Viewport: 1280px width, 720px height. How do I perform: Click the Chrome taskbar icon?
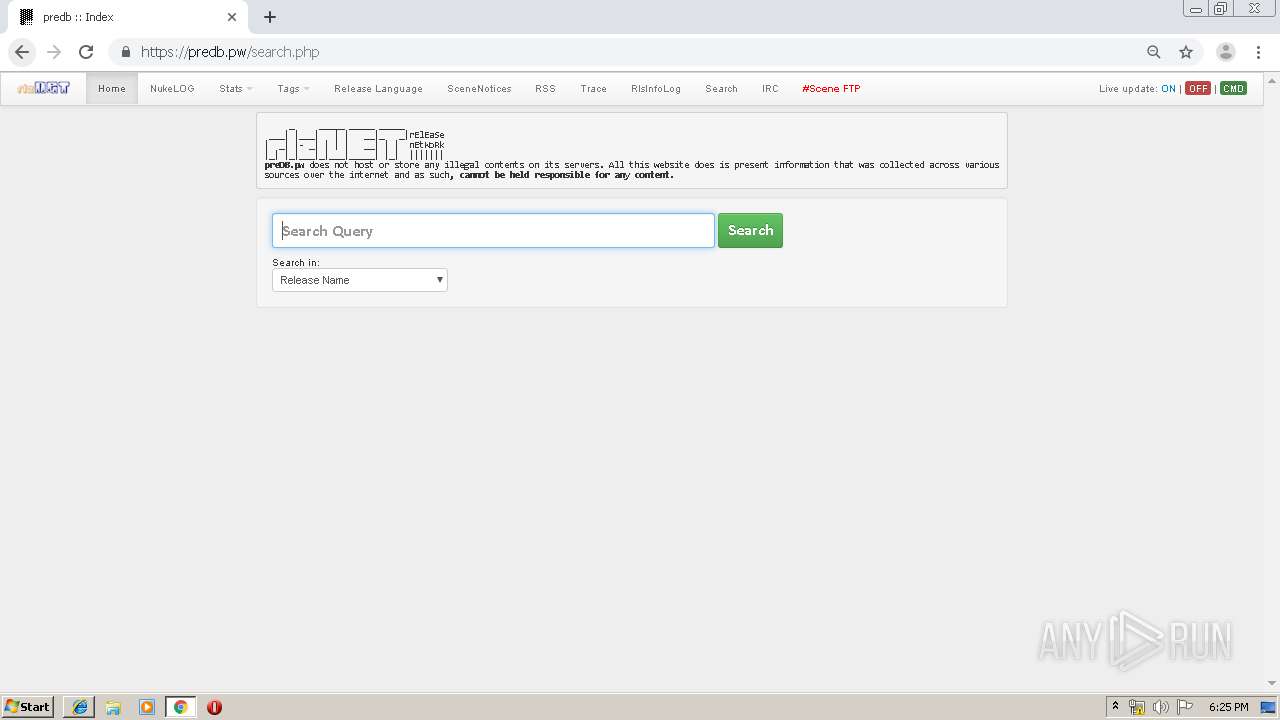180,707
